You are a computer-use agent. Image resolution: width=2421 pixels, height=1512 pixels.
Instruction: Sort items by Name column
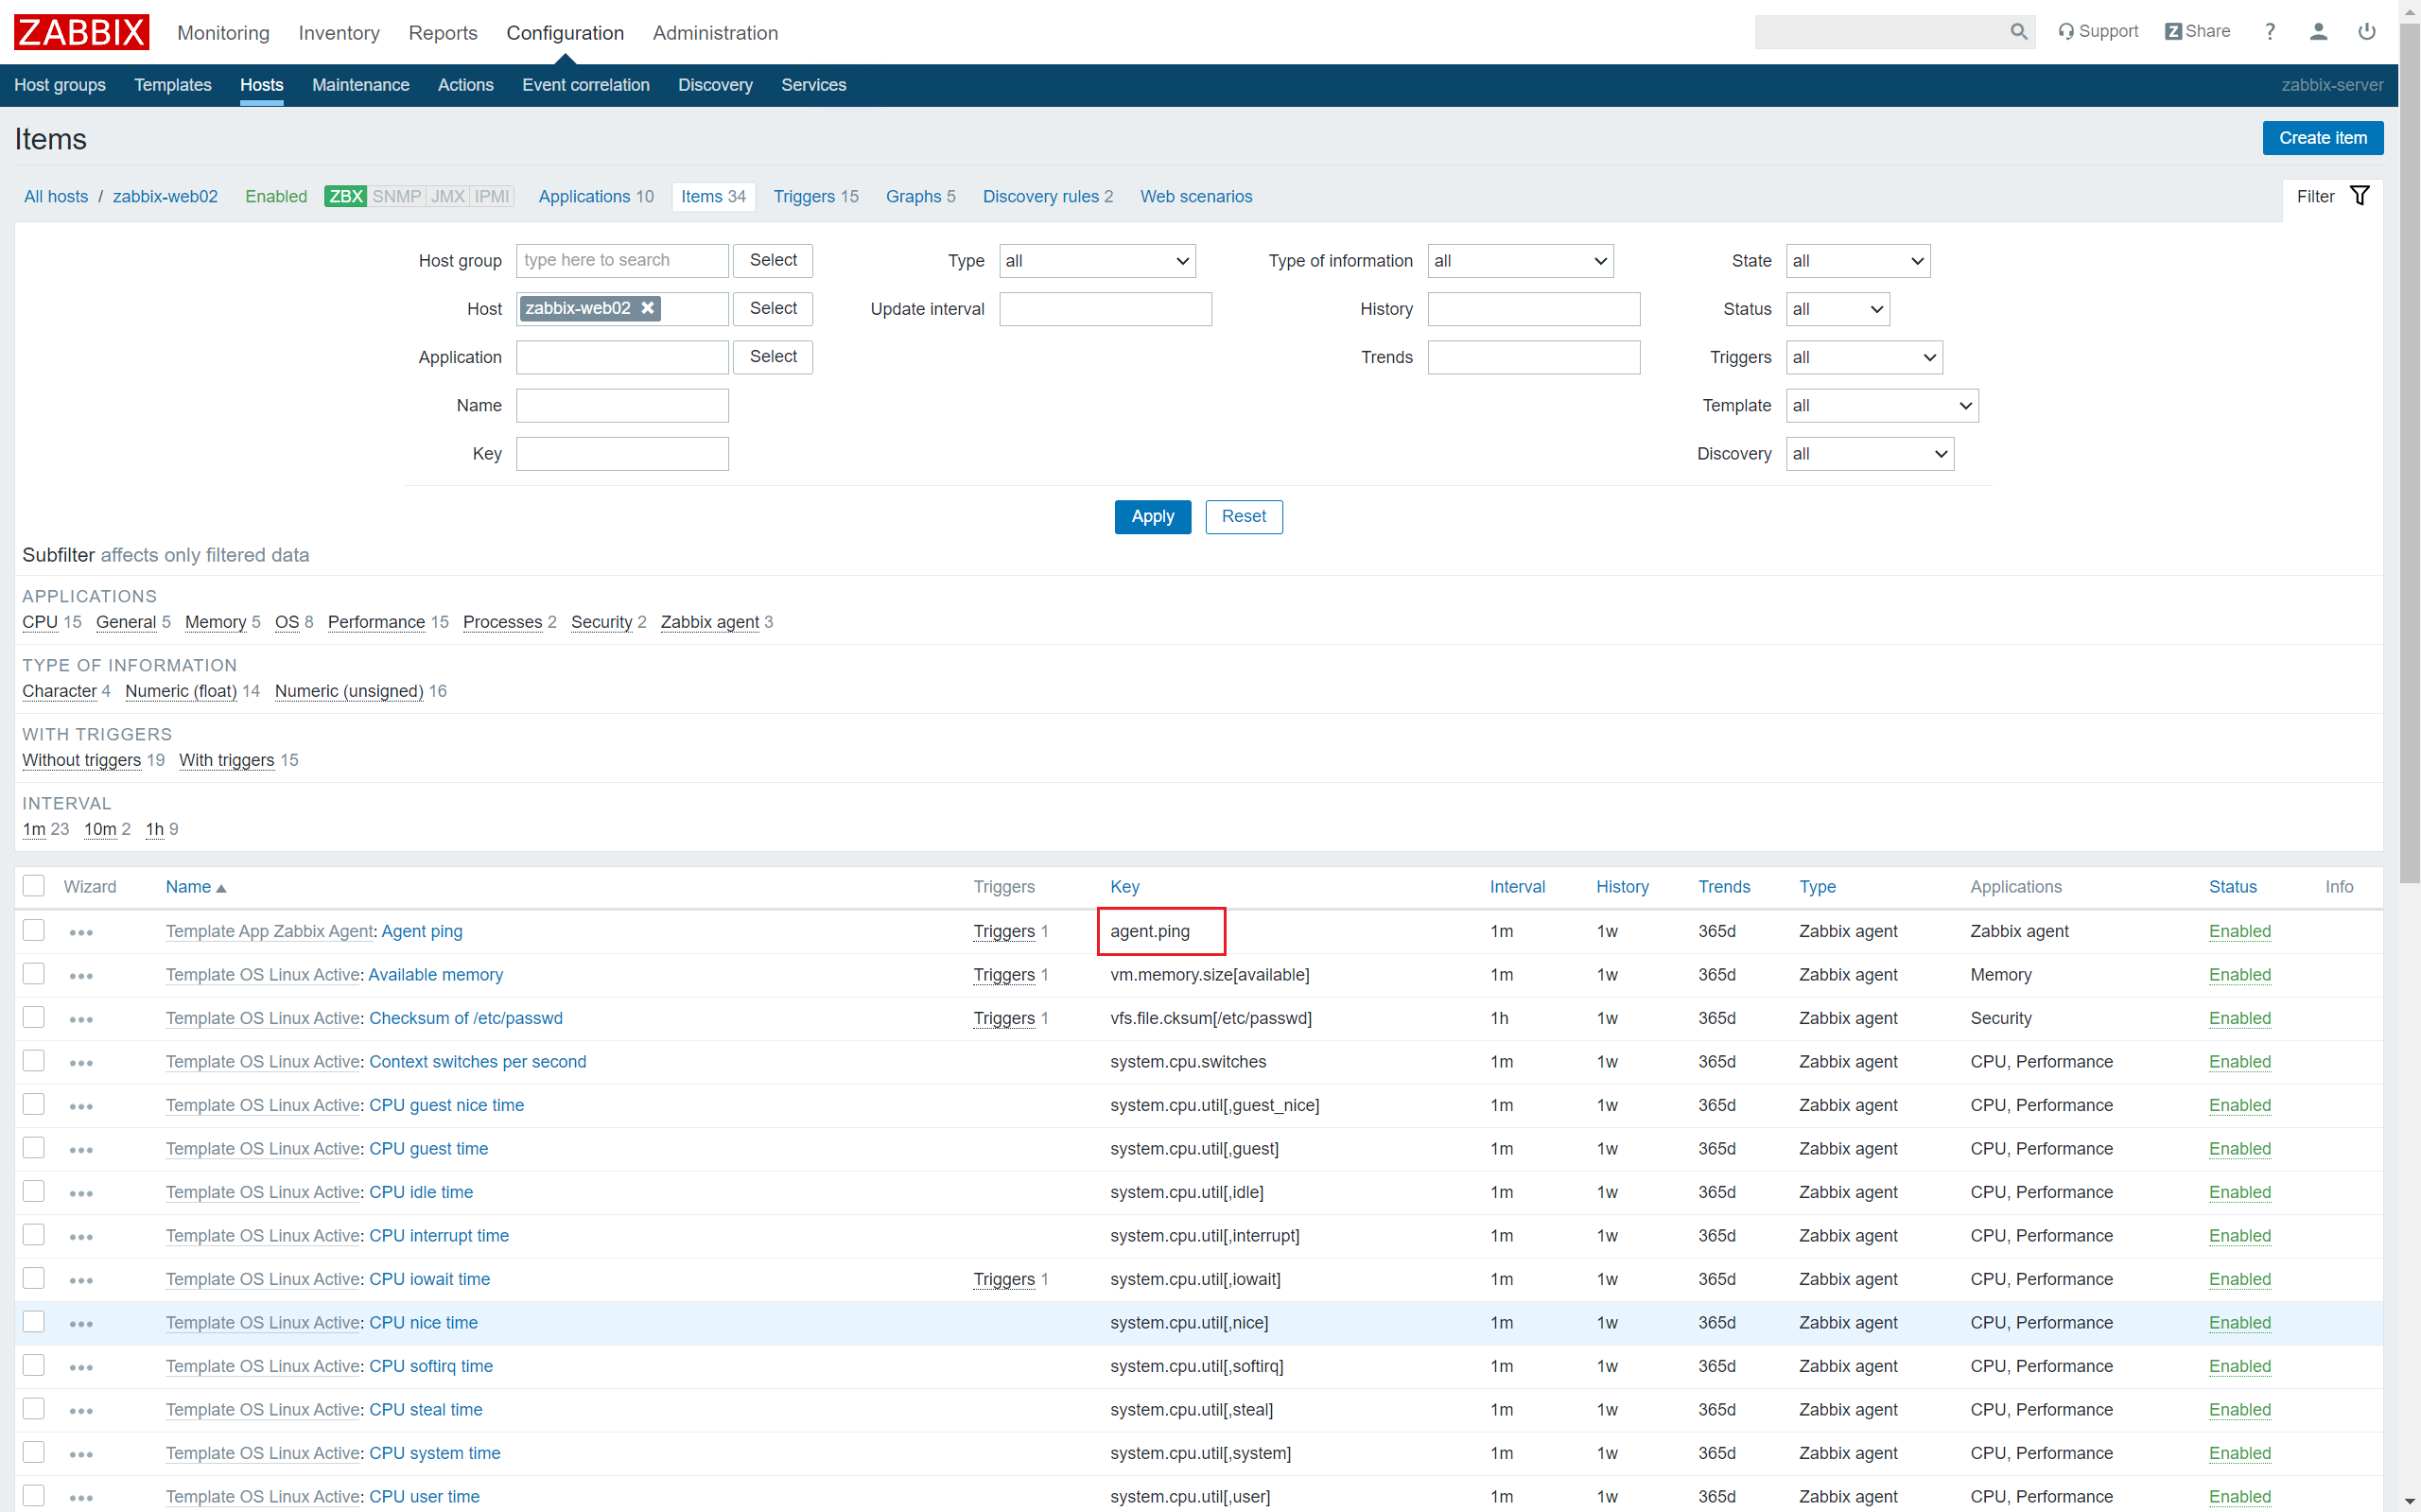coord(196,887)
